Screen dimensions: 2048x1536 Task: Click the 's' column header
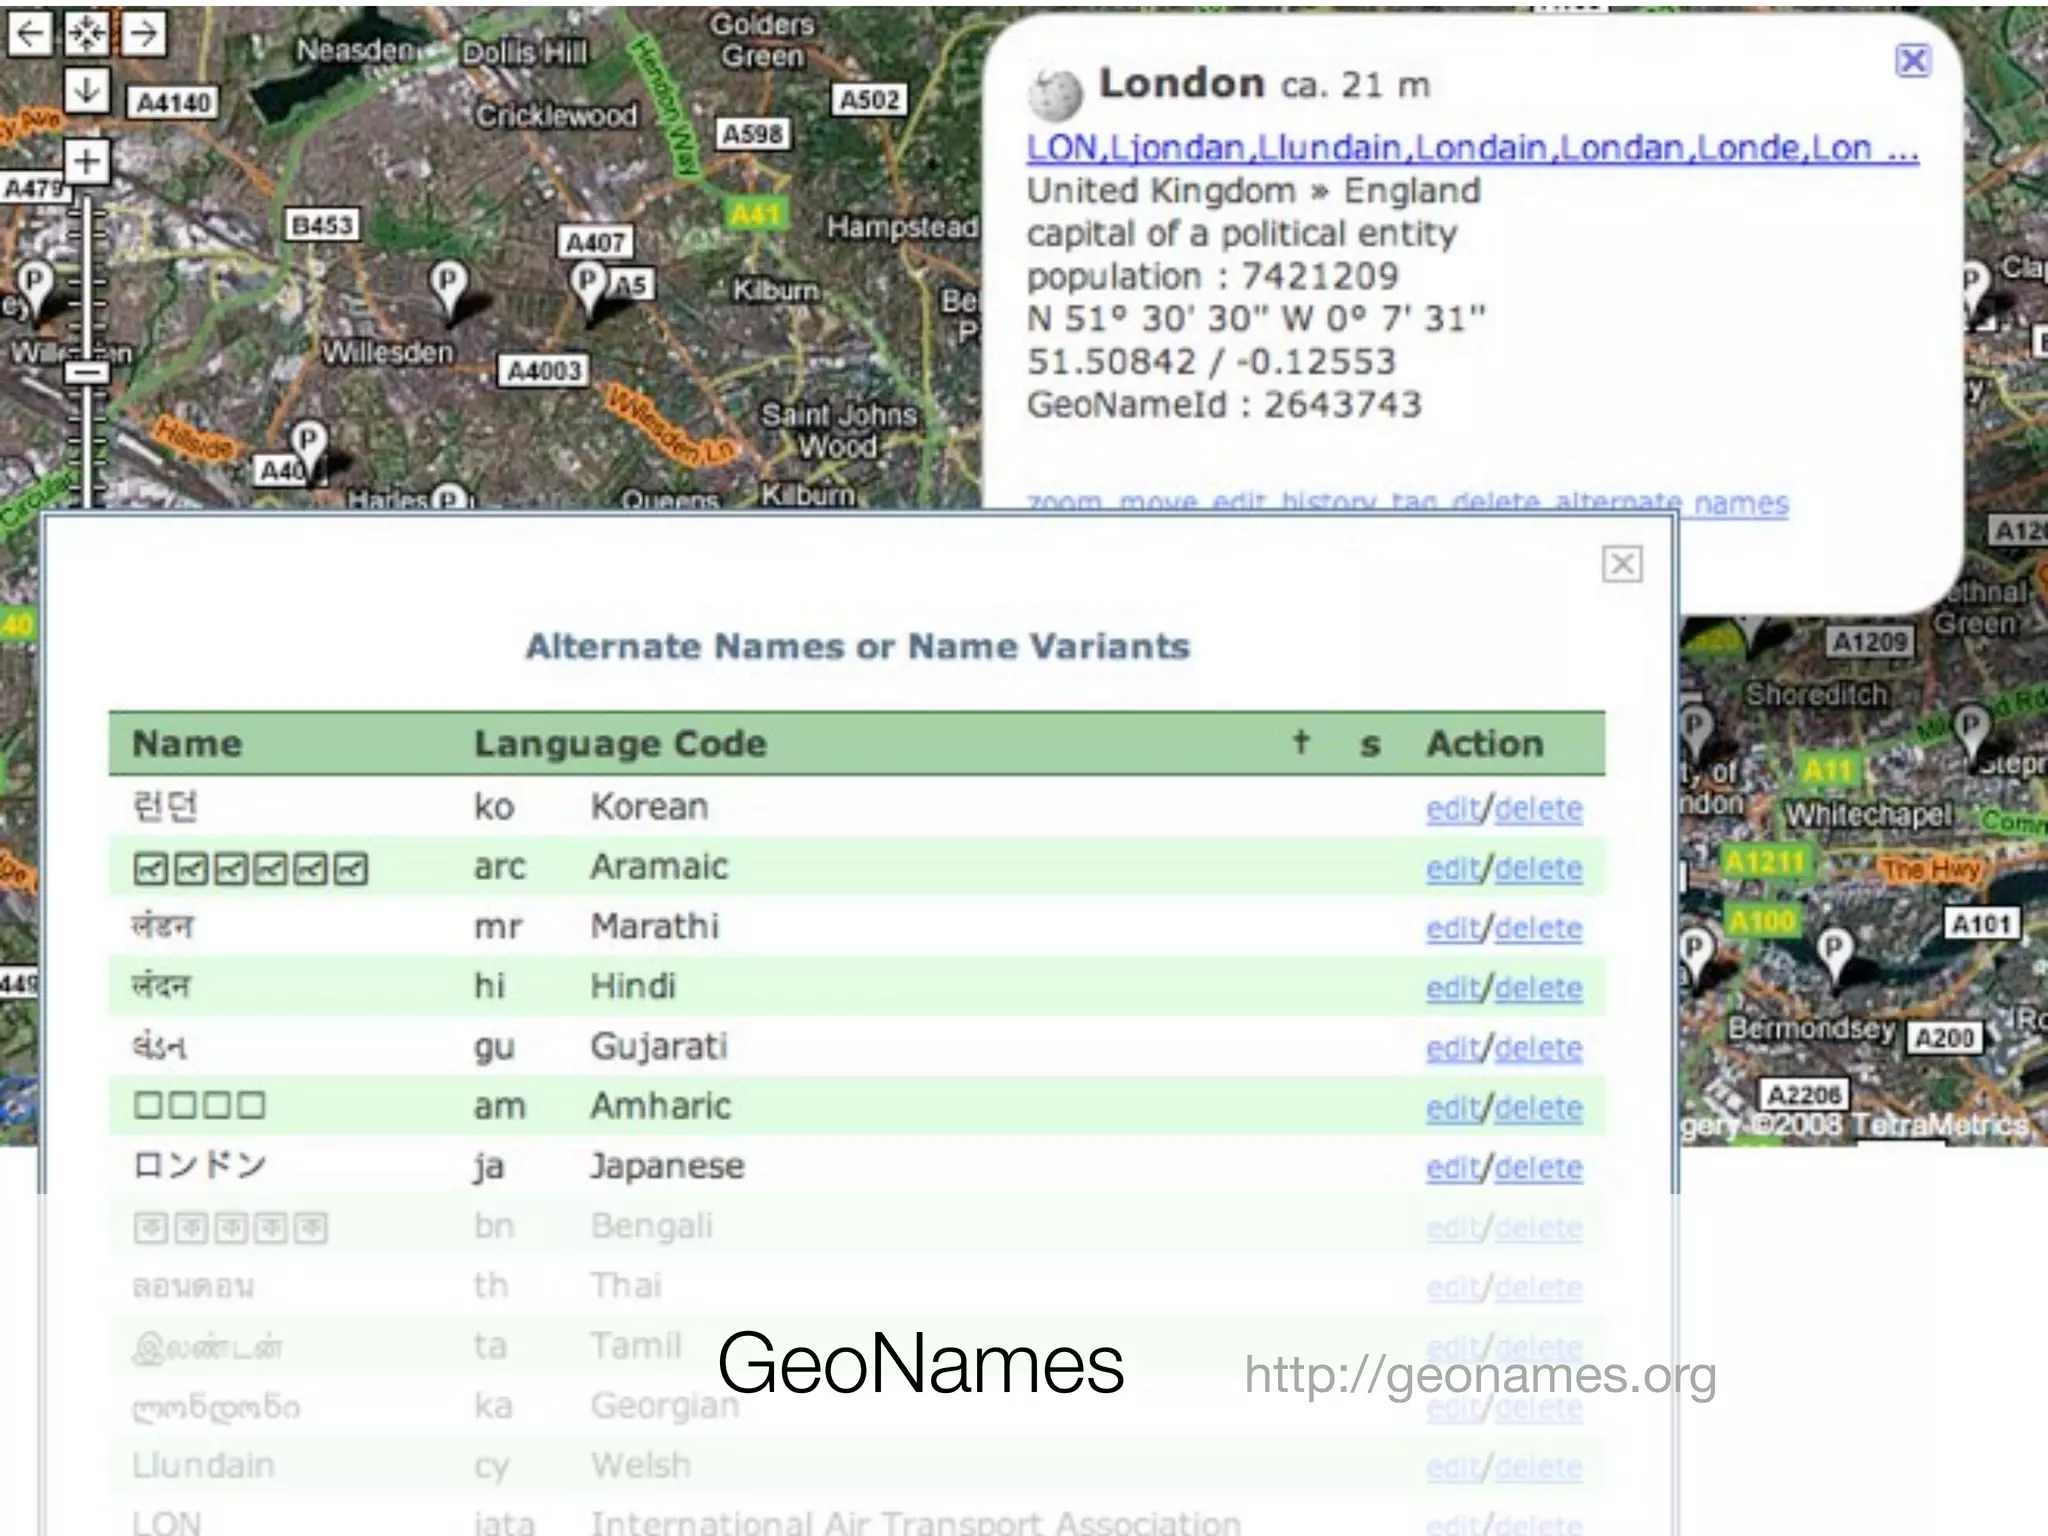[1370, 745]
